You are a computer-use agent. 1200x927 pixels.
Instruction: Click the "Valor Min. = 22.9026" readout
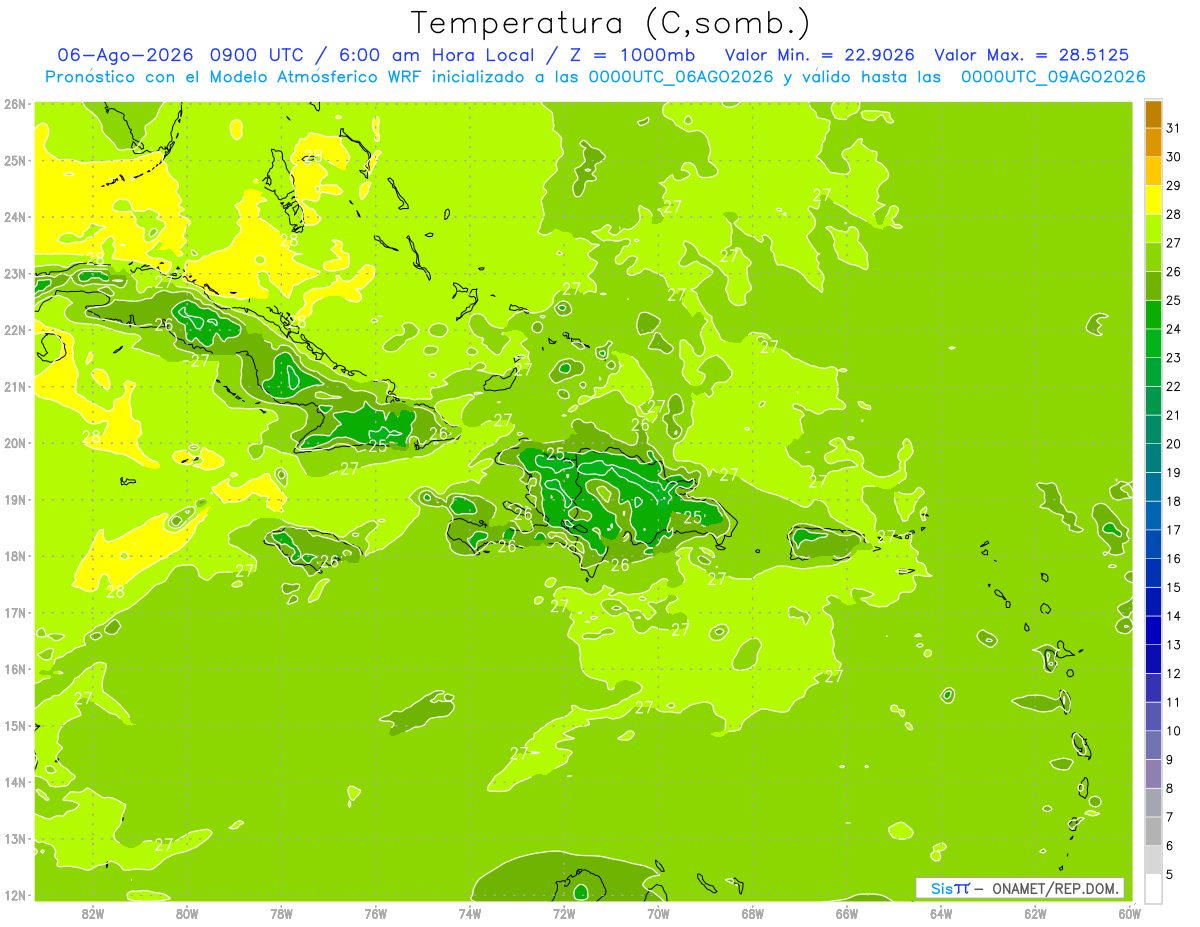820,55
